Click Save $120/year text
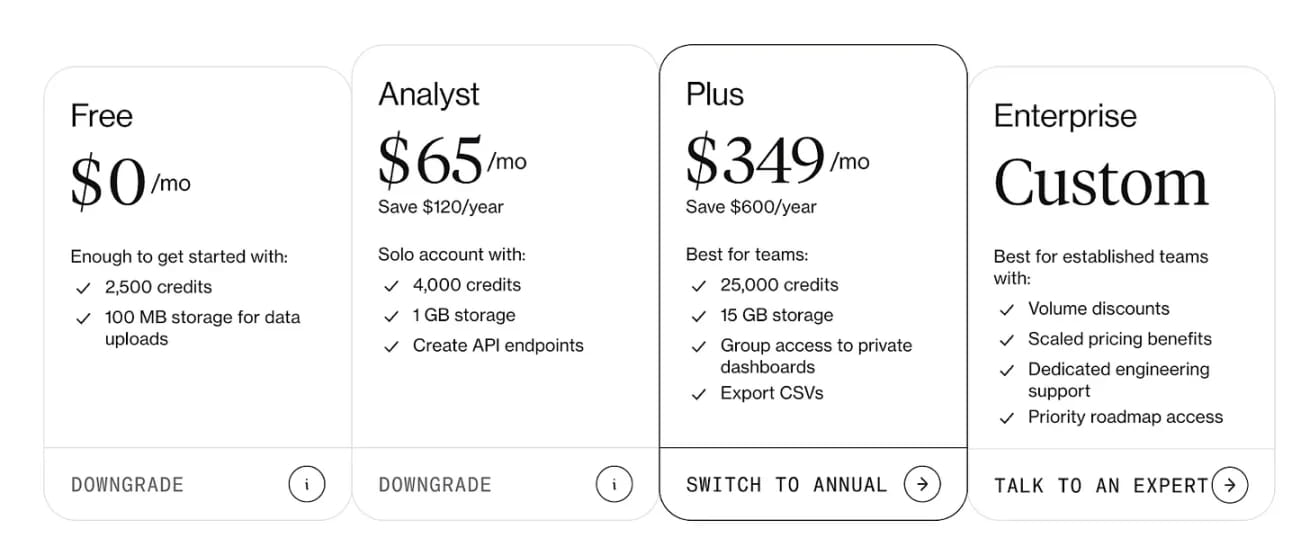 [441, 207]
